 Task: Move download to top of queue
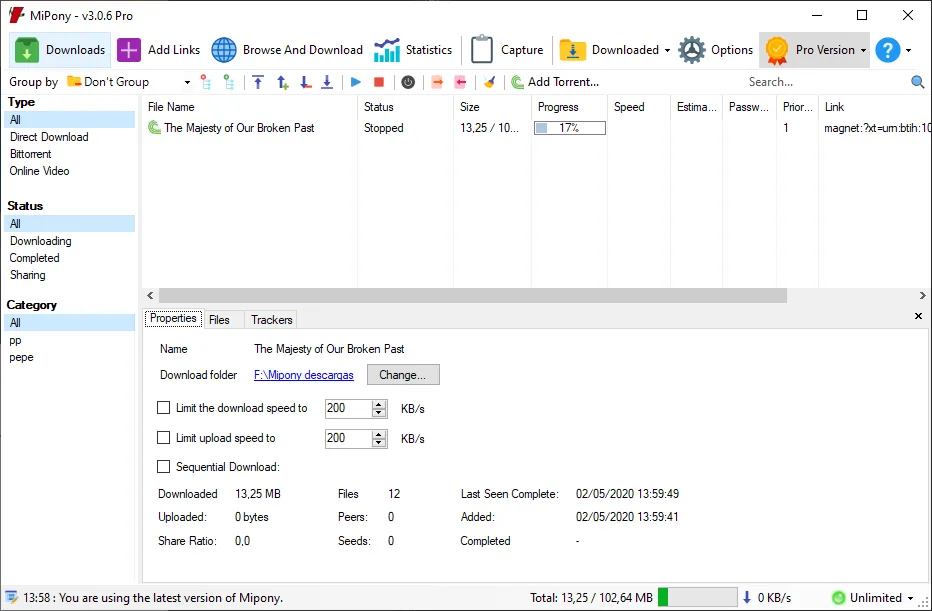(x=258, y=82)
